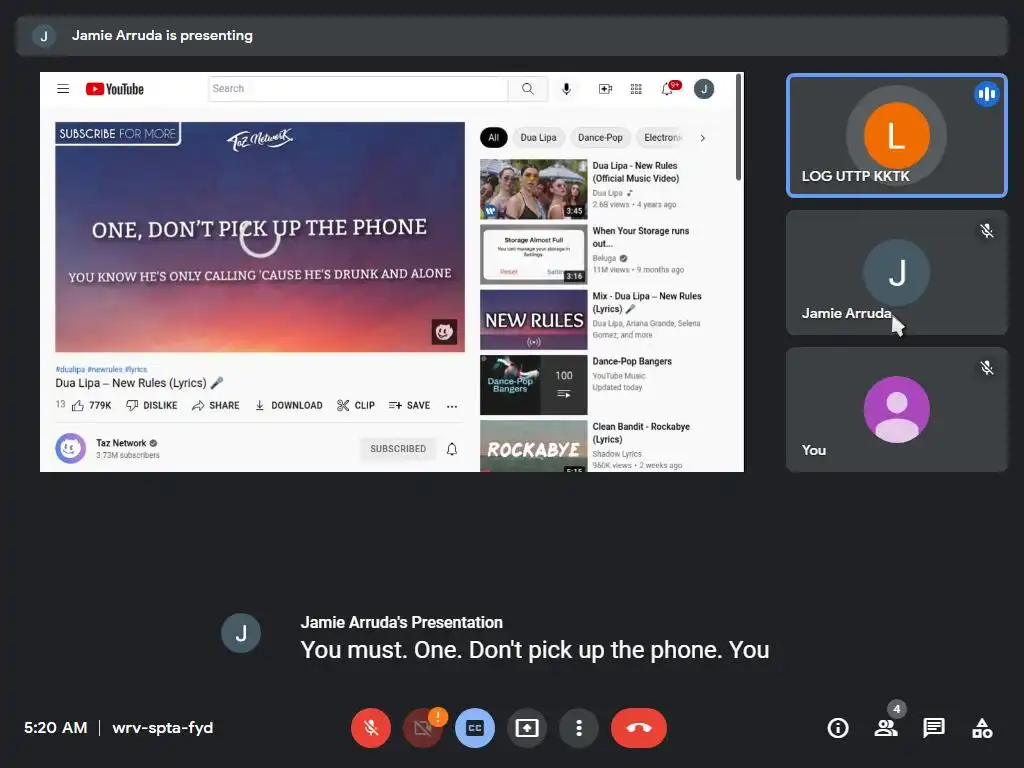Open the Activities icon

(x=982, y=728)
